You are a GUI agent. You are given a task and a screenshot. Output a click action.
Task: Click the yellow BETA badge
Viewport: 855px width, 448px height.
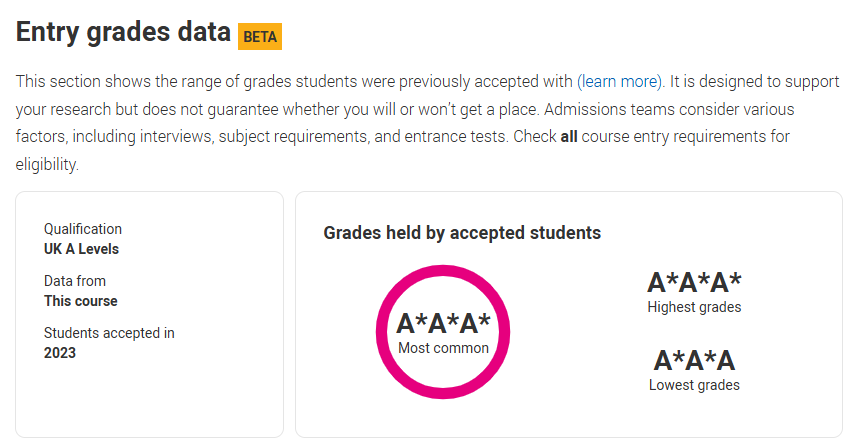pyautogui.click(x=260, y=37)
